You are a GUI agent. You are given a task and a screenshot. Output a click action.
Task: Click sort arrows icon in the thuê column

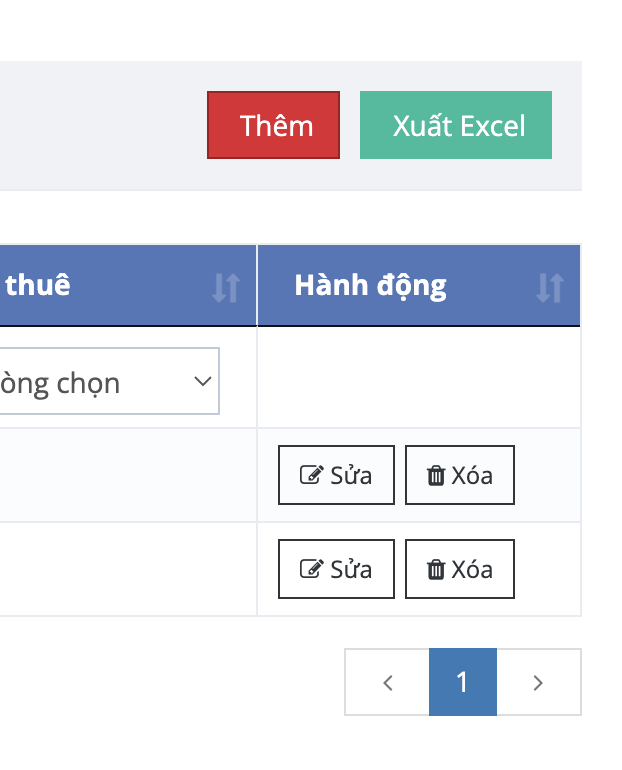click(226, 288)
